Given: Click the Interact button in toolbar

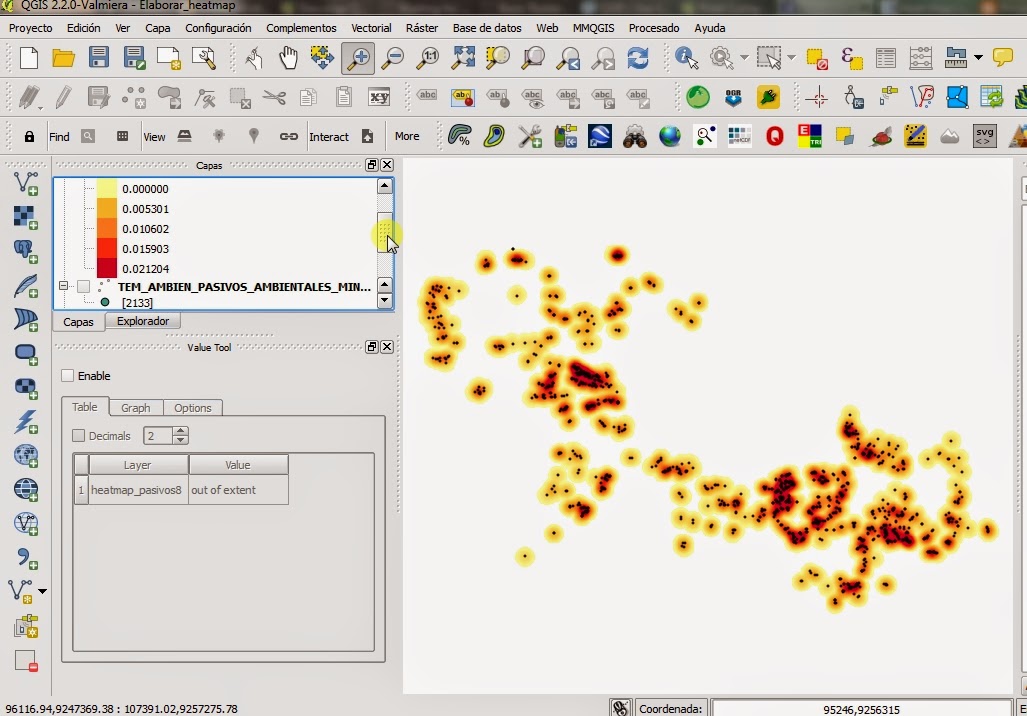Looking at the screenshot, I should pyautogui.click(x=329, y=136).
